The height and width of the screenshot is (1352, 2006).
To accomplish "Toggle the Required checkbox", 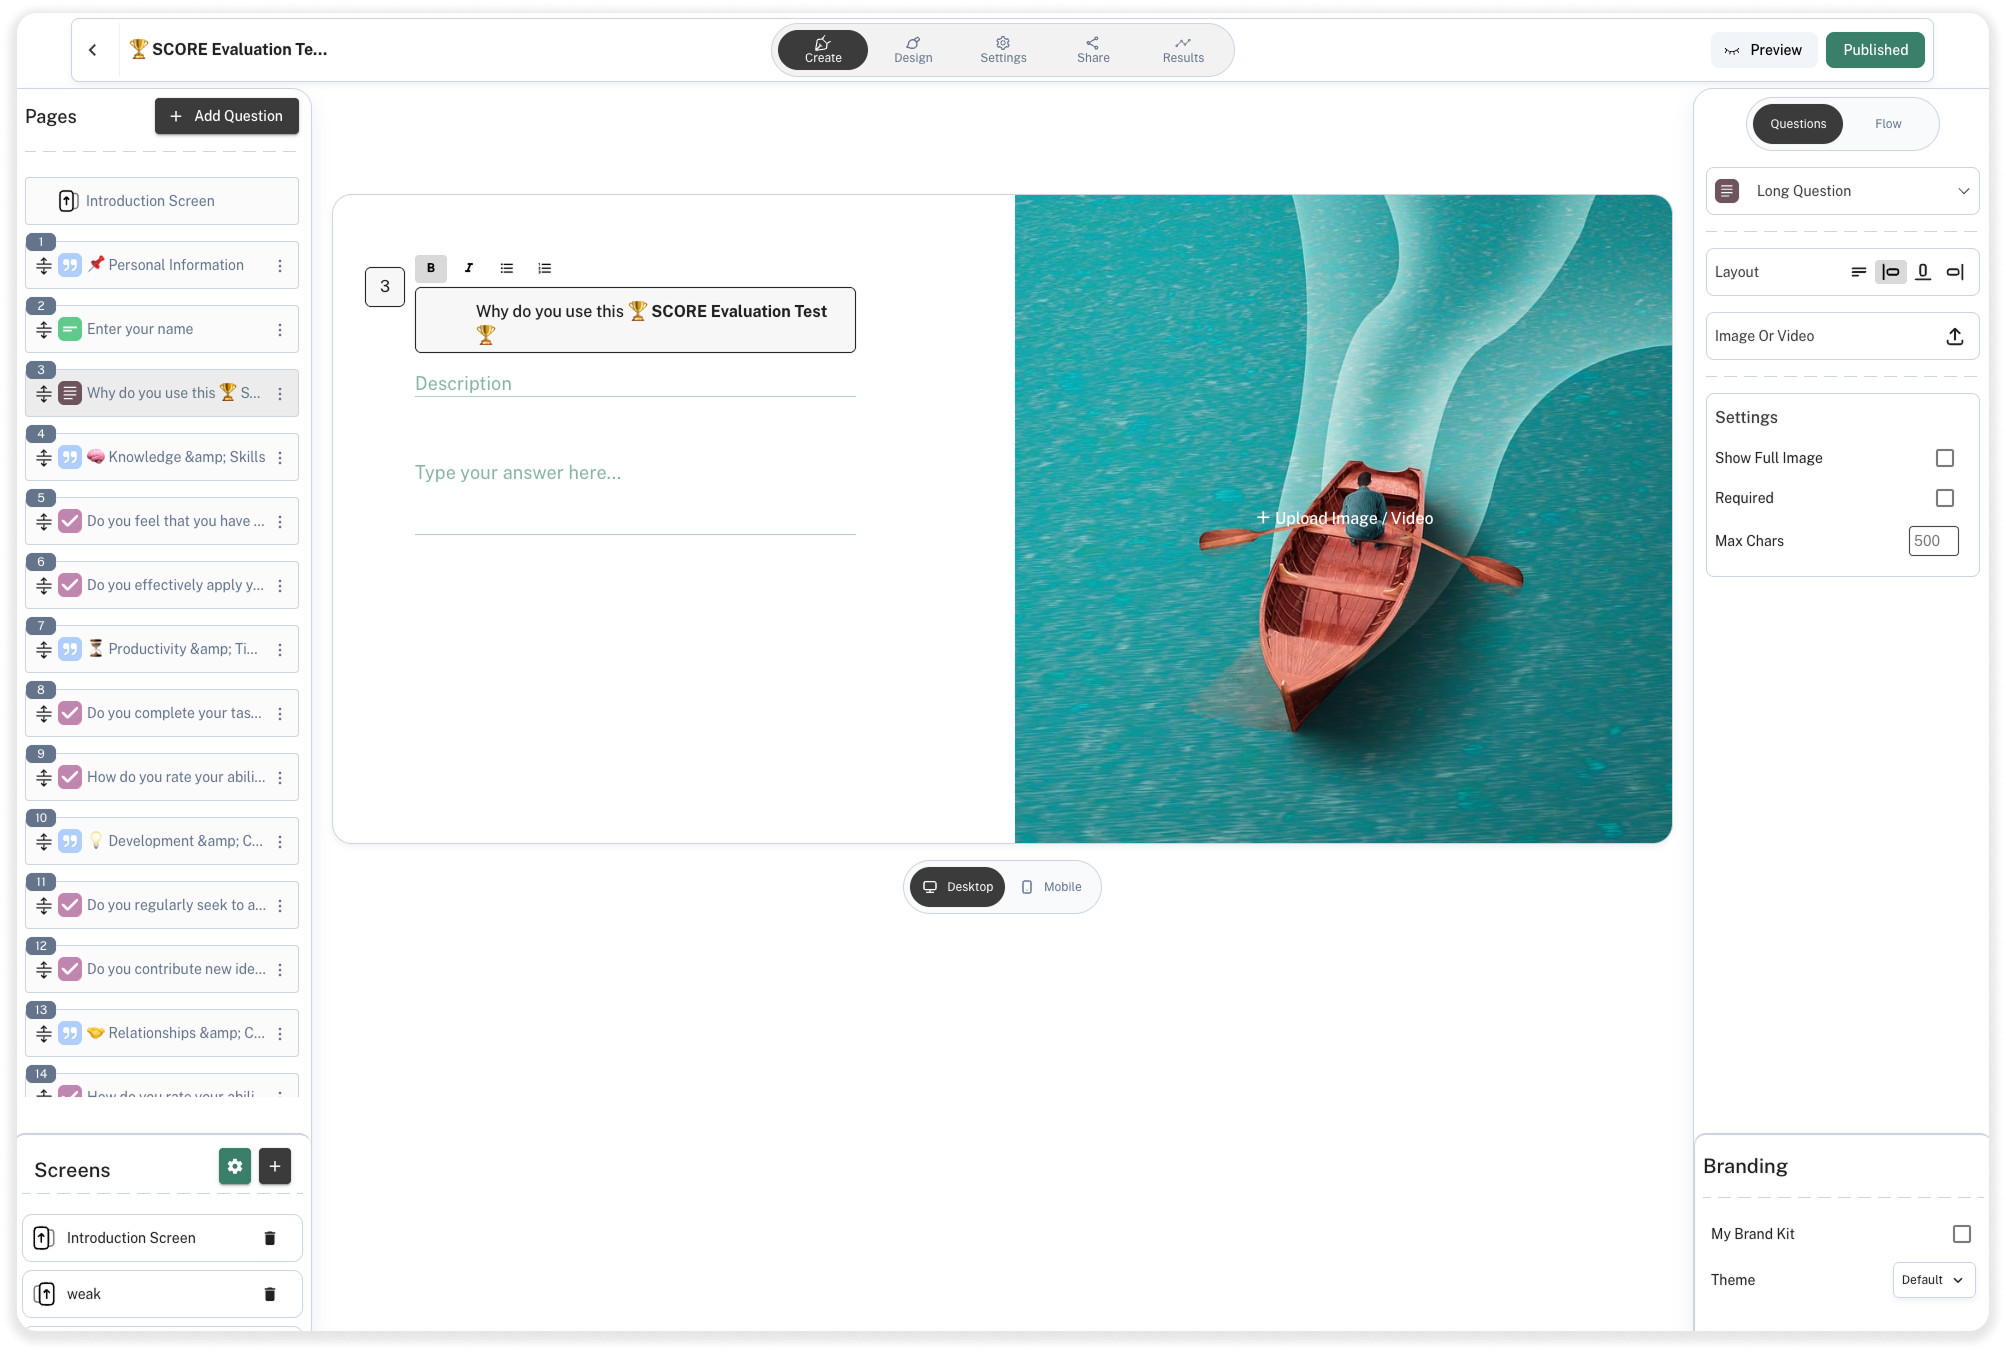I will (1944, 498).
